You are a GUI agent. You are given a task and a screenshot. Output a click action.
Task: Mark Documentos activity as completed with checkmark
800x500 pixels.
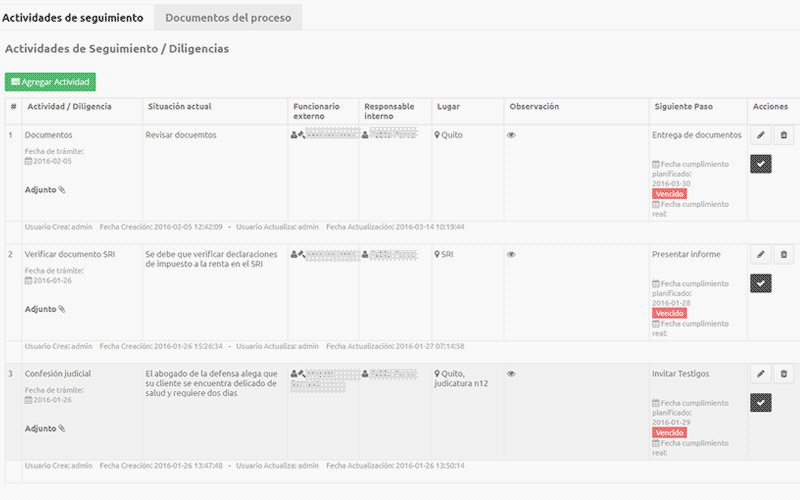[761, 164]
